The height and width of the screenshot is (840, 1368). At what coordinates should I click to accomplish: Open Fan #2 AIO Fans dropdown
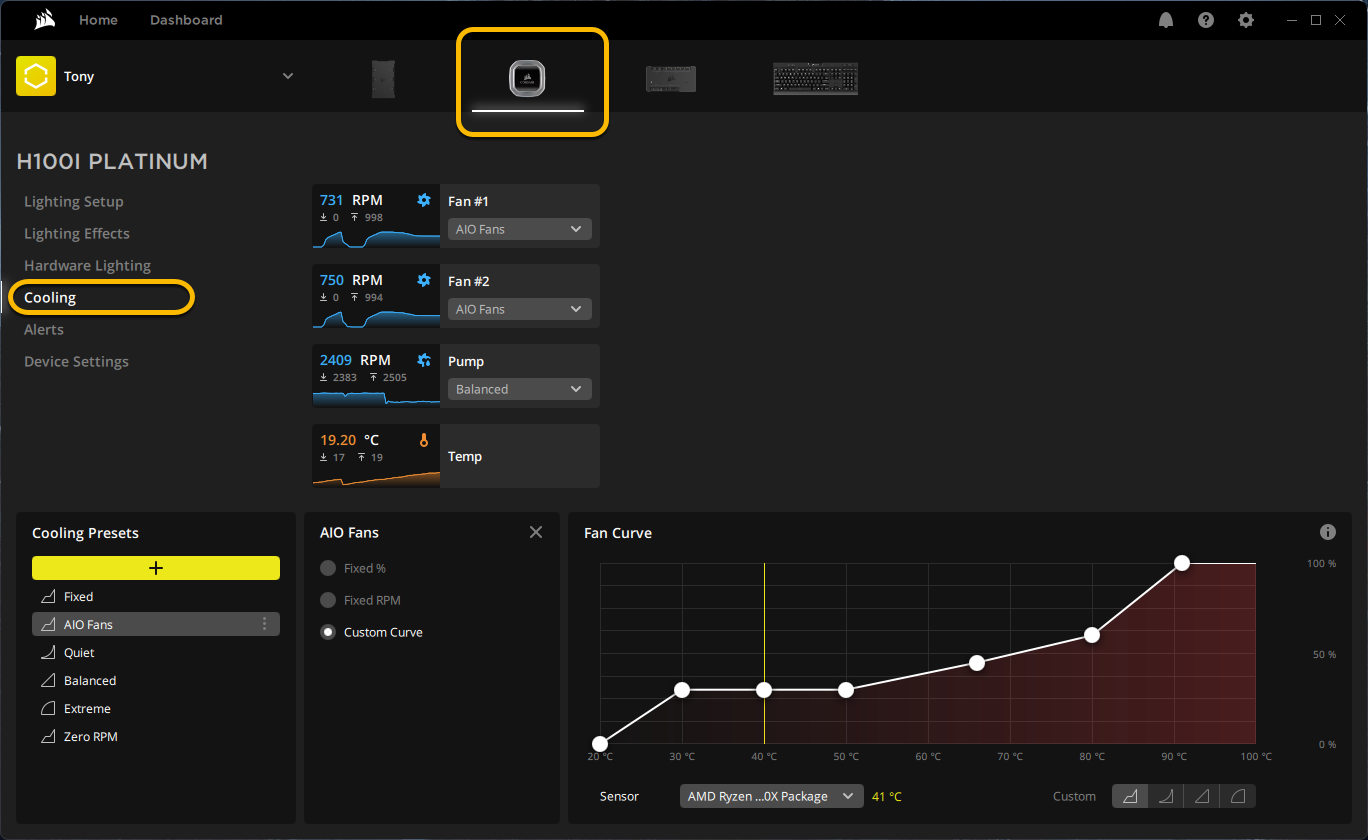520,309
